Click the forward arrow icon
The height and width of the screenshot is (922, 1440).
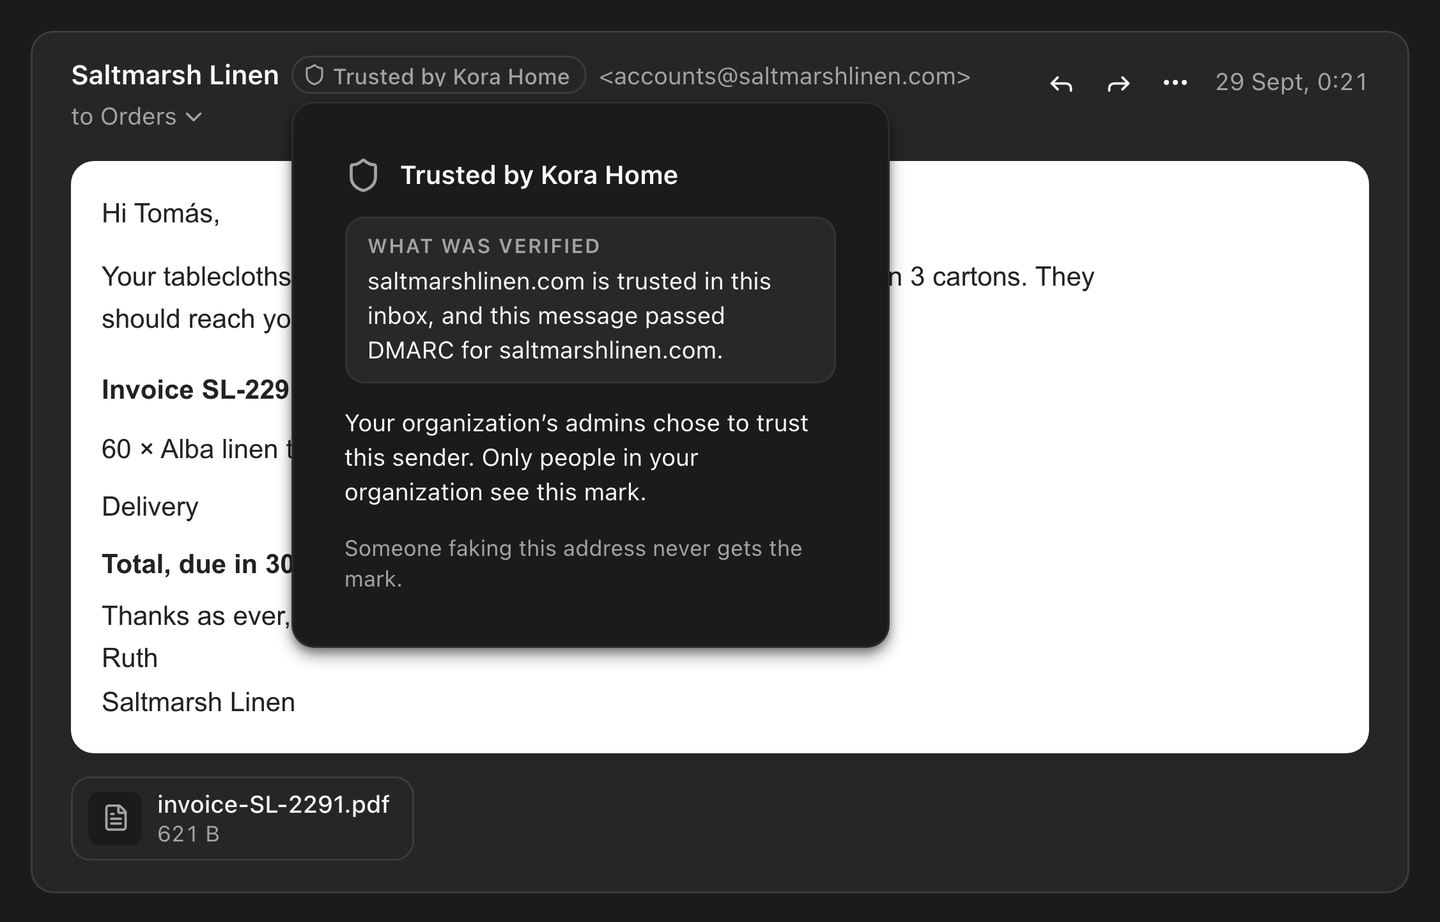click(x=1118, y=84)
